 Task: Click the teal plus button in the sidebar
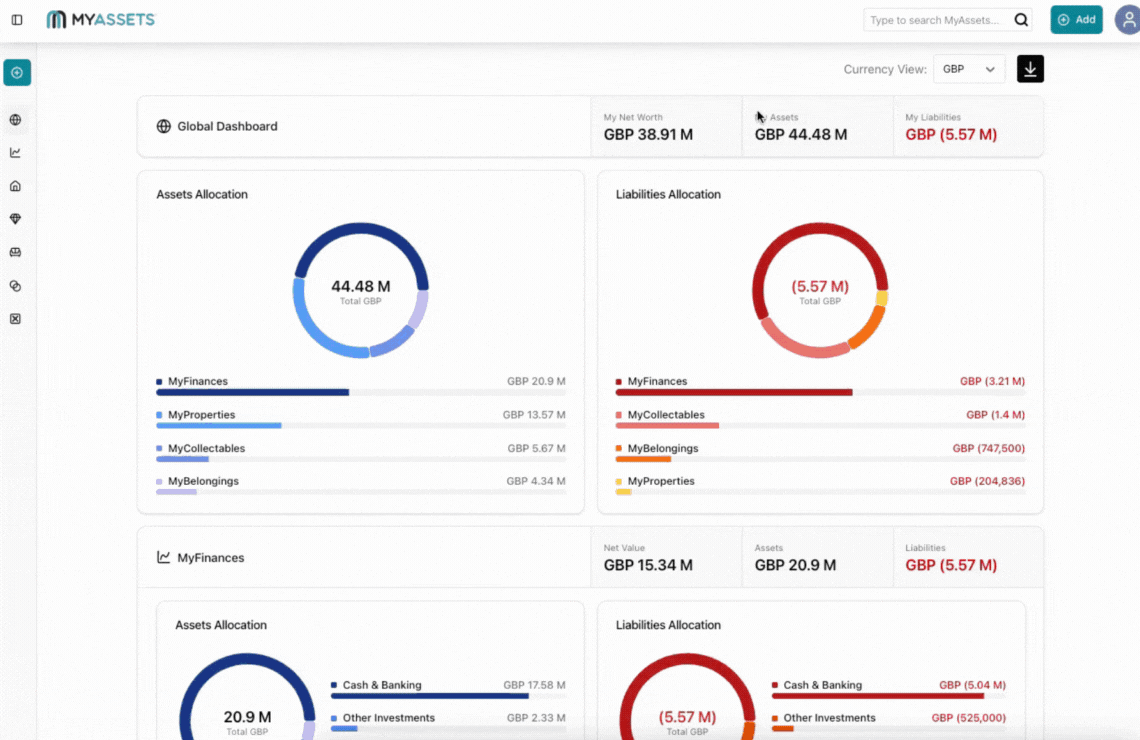point(17,73)
